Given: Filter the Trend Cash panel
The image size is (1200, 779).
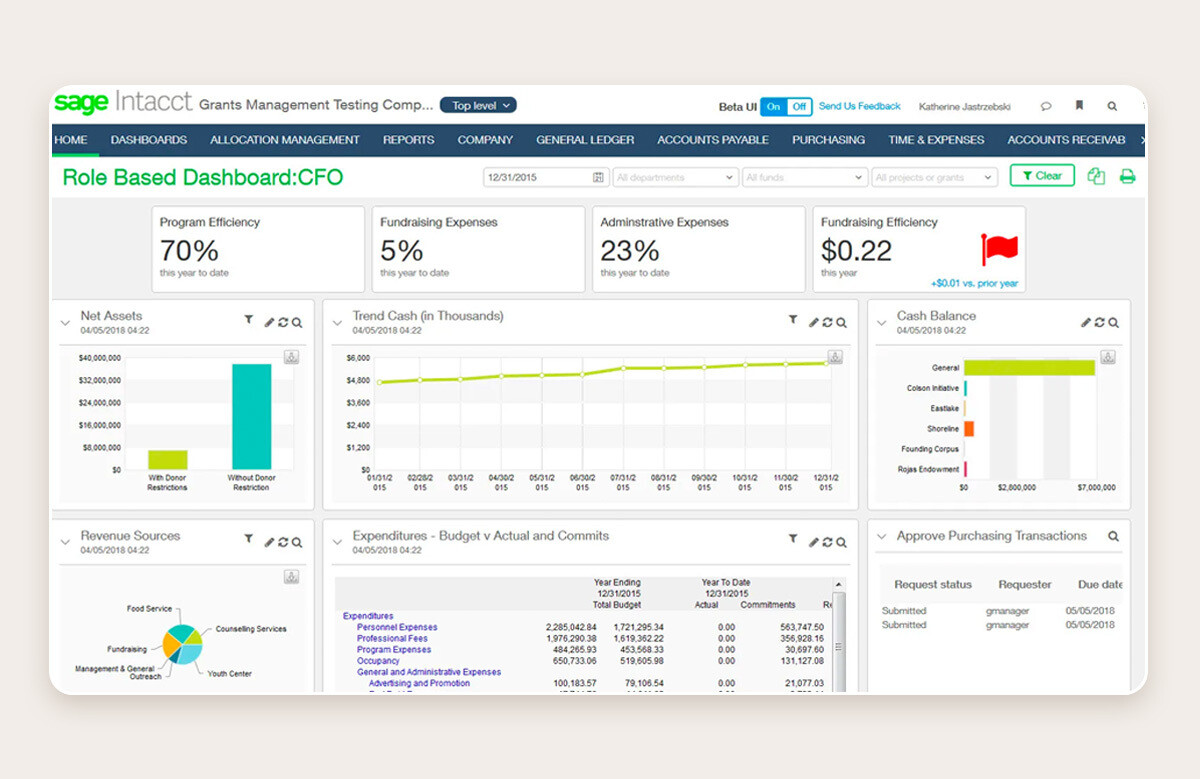Looking at the screenshot, I should (793, 320).
